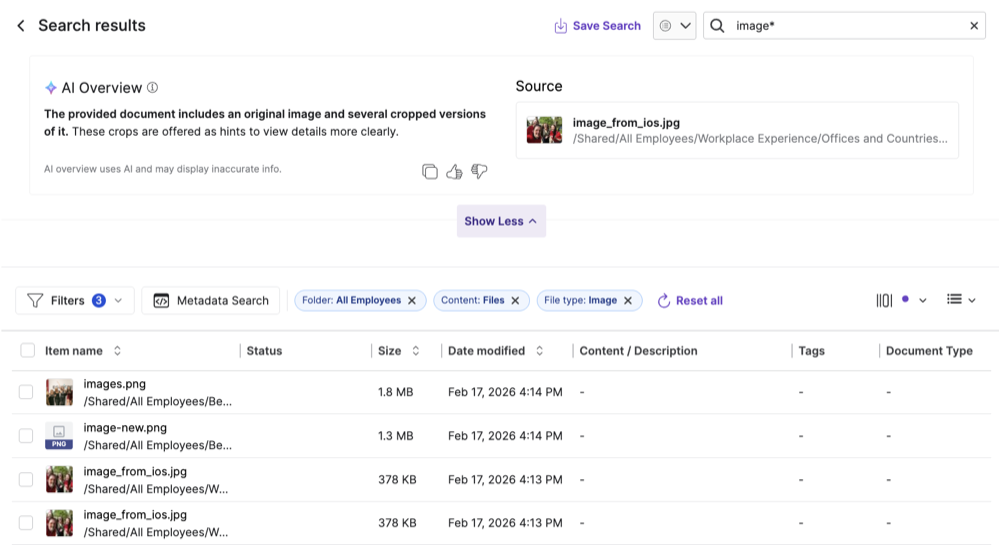Collapse the overview with Show Less
The image size is (999, 545).
(501, 221)
